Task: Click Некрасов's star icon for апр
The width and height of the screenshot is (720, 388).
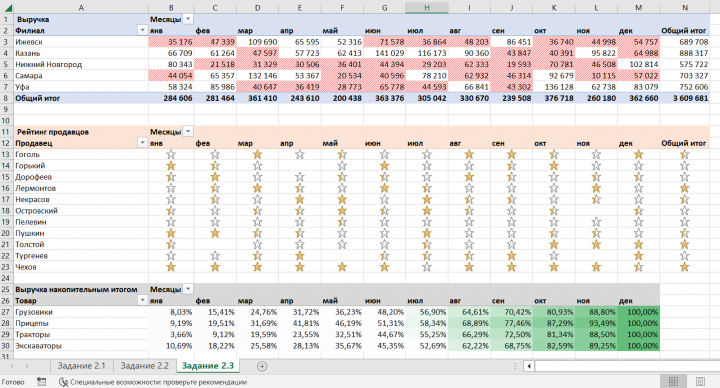Action: [x=299, y=199]
